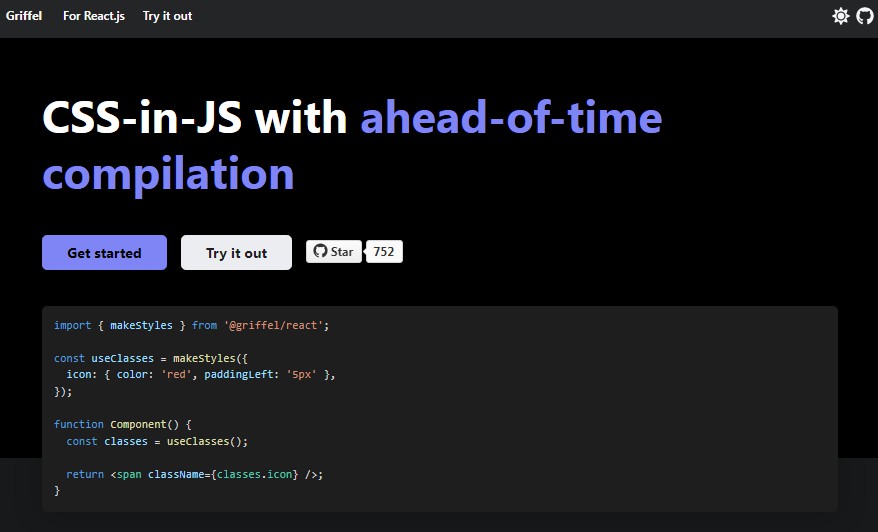This screenshot has width=878, height=532.
Task: Click the 'compilation' heading word
Action: pos(169,175)
